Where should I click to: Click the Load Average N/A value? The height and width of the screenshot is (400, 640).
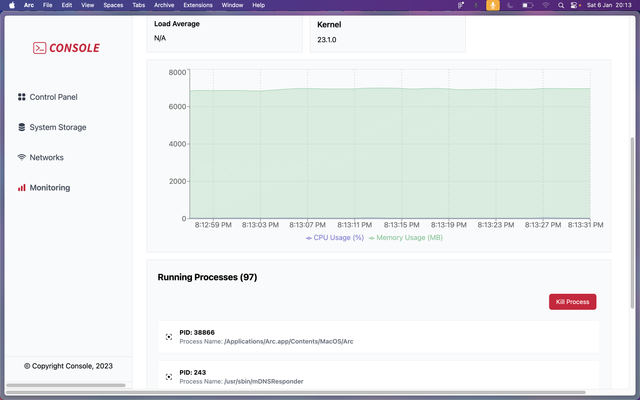click(x=160, y=38)
